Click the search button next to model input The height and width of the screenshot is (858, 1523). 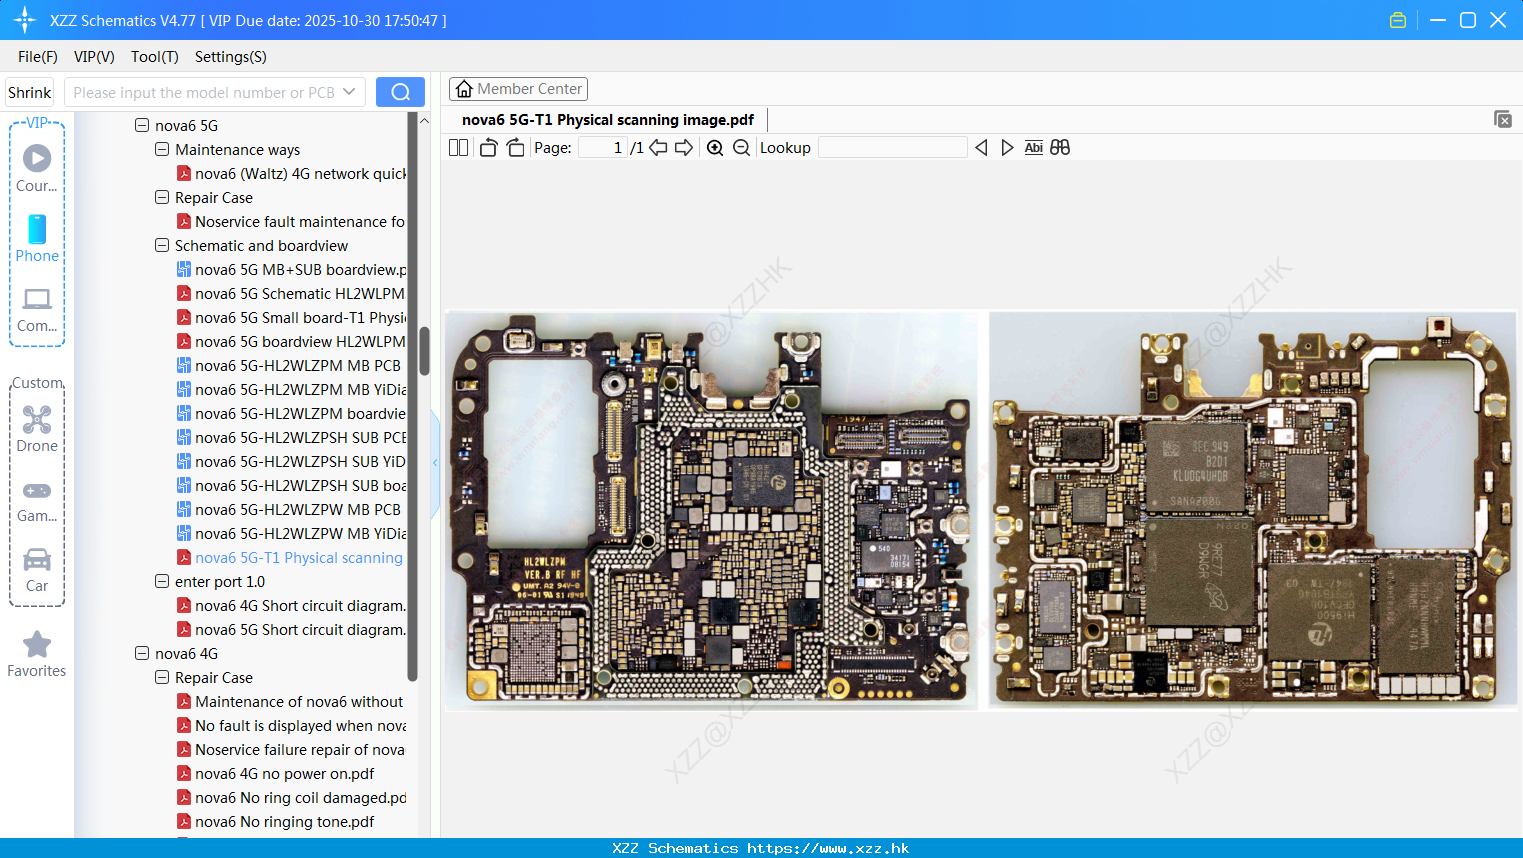pyautogui.click(x=400, y=92)
